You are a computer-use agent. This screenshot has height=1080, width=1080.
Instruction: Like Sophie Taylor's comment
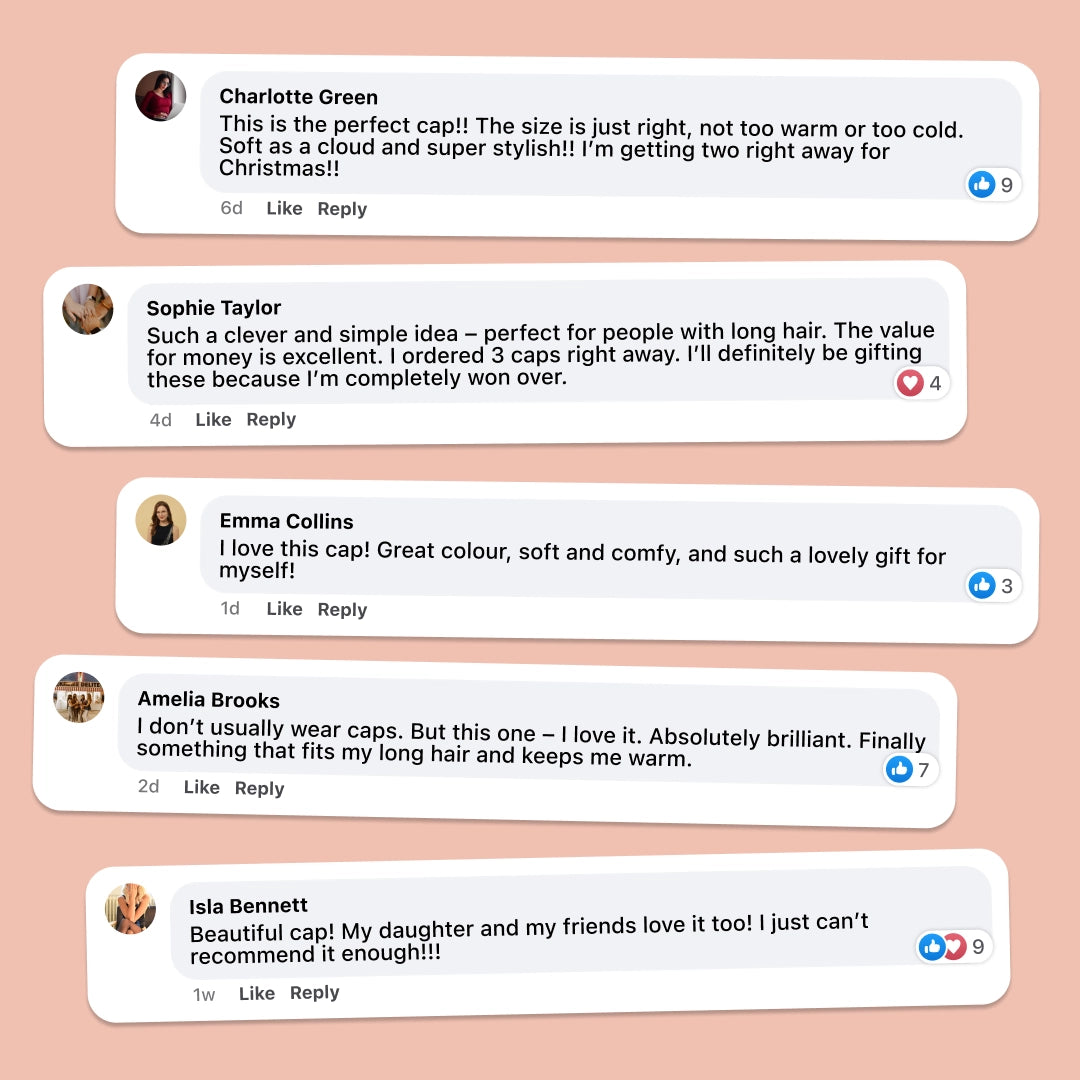[213, 419]
